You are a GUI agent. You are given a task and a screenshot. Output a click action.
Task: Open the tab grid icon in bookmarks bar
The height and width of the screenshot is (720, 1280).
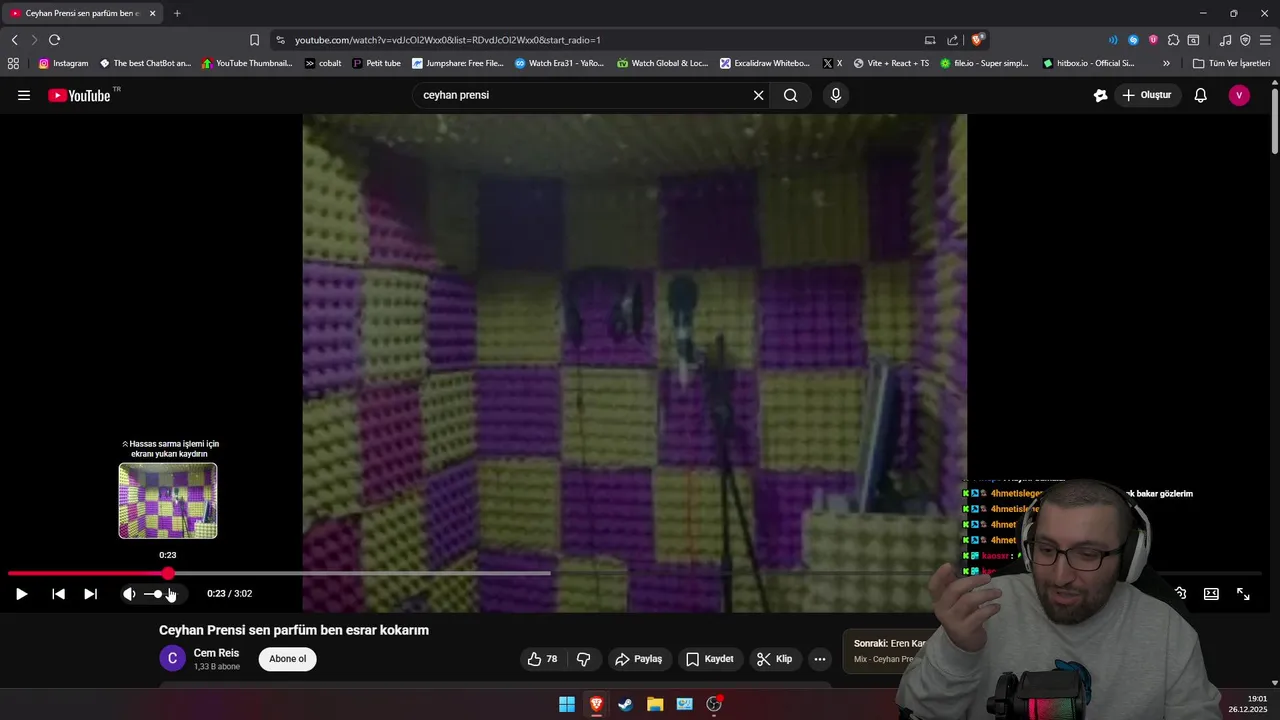click(13, 63)
